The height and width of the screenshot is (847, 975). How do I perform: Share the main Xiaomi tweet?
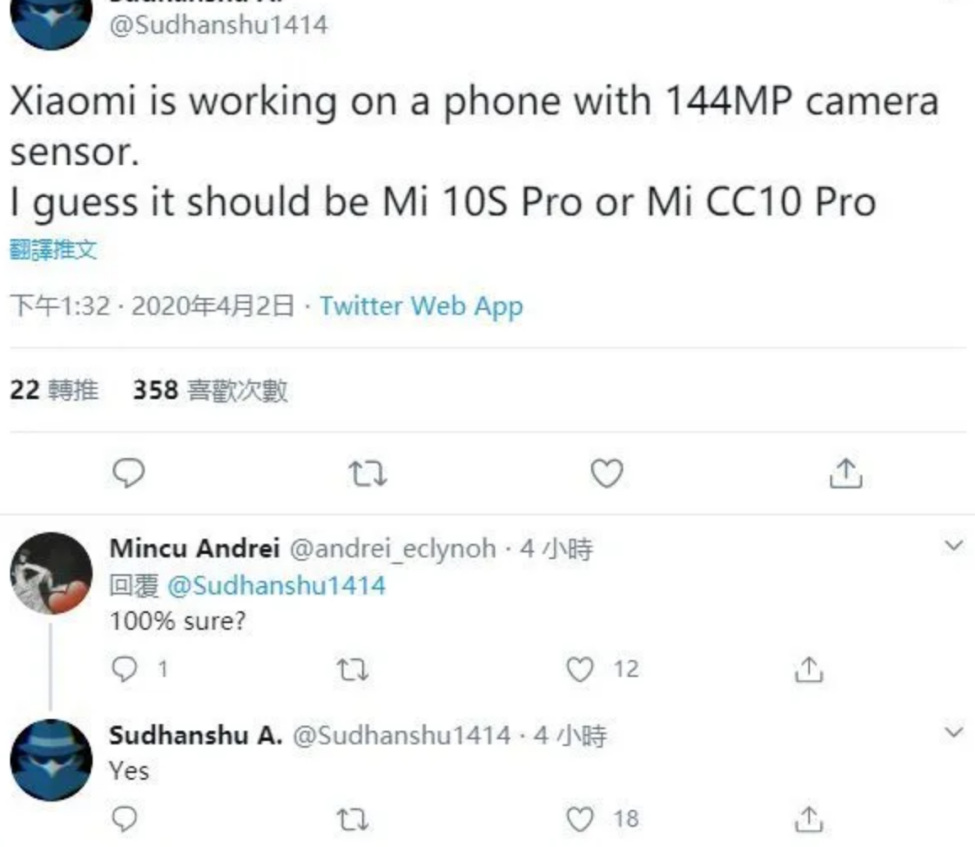click(x=846, y=473)
